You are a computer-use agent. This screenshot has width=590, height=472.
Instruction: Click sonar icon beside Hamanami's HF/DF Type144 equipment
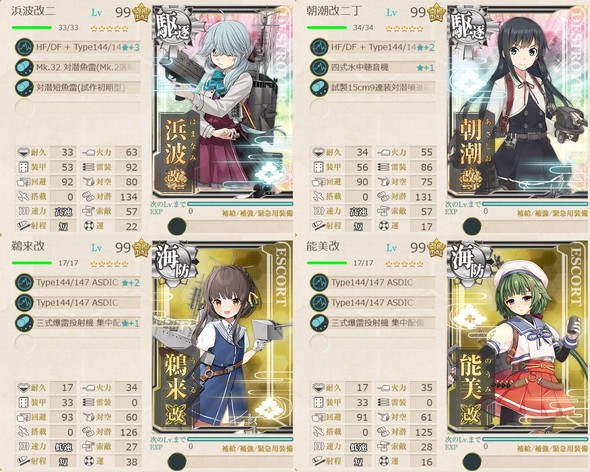(x=24, y=47)
